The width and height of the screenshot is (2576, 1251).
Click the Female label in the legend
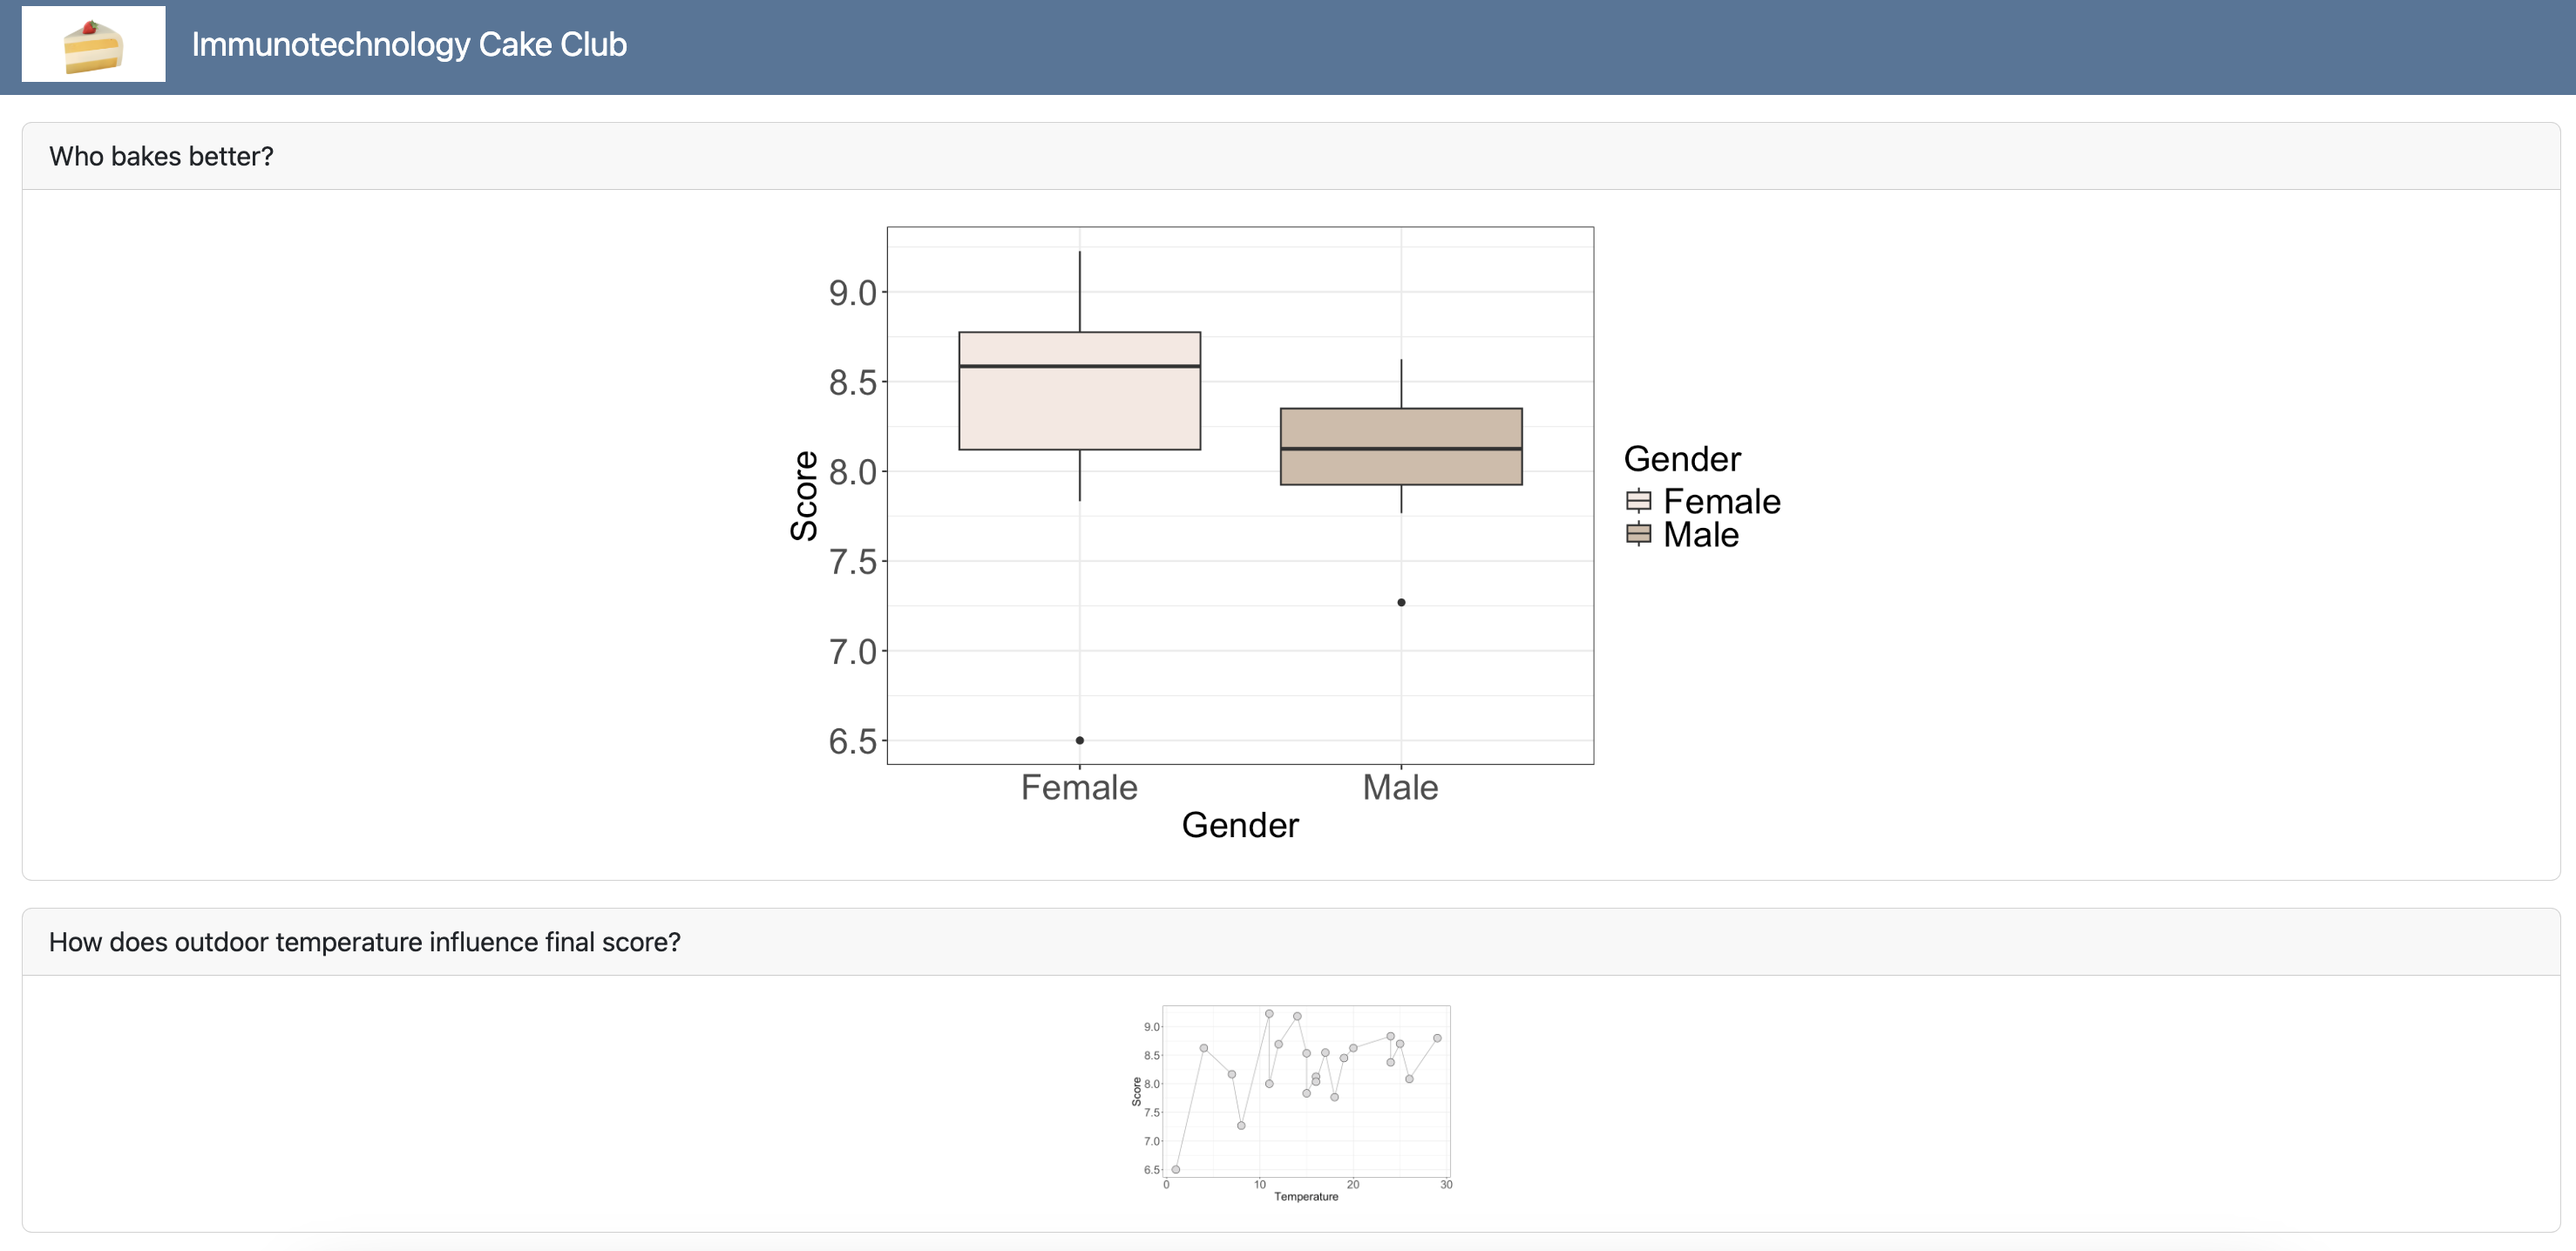coord(1721,501)
